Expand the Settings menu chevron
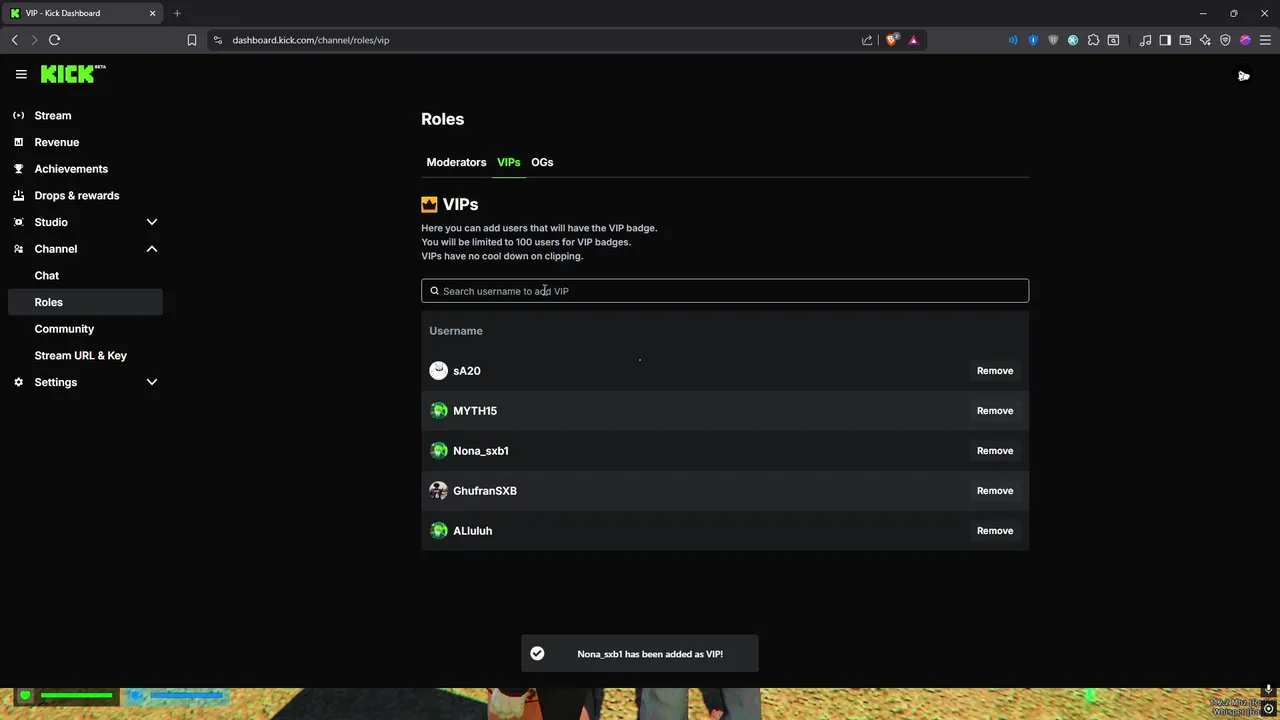The image size is (1280, 720). 152,382
